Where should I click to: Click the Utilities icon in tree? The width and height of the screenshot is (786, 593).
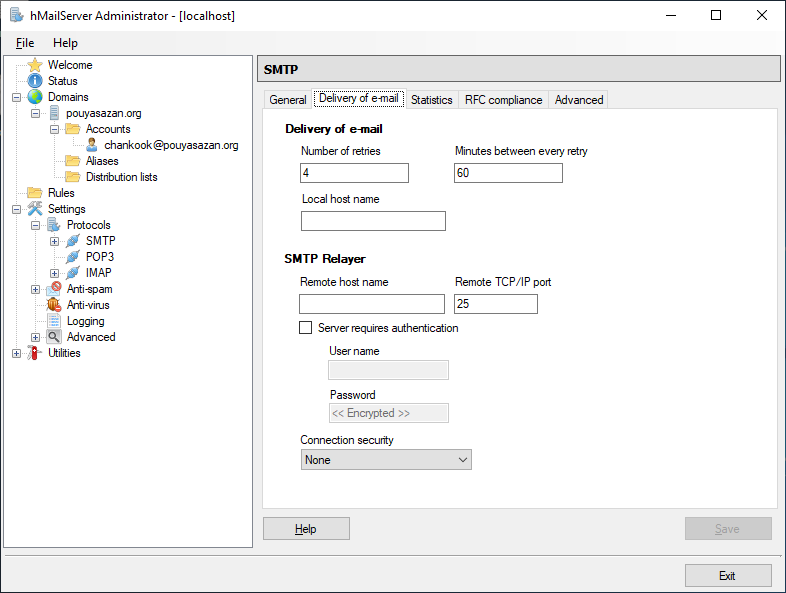click(35, 353)
